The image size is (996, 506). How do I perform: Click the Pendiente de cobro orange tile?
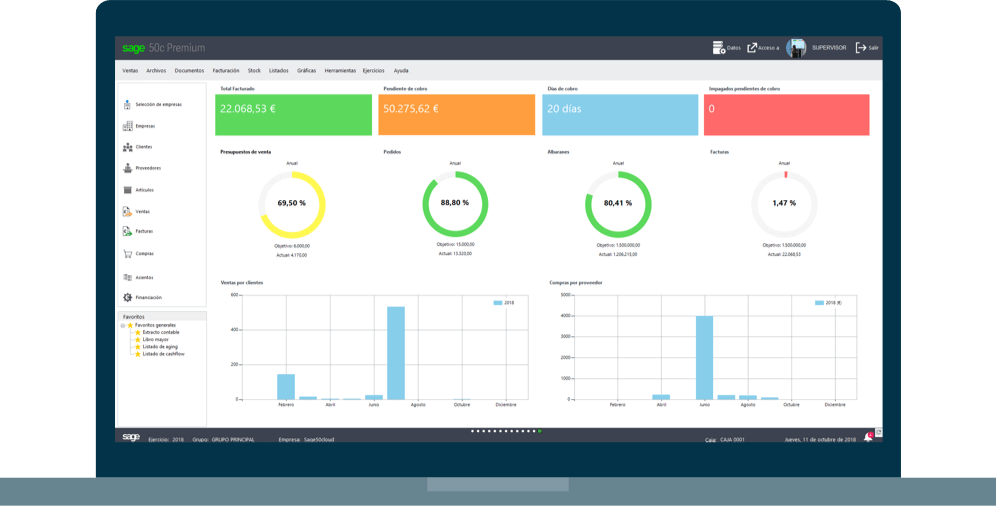point(456,115)
